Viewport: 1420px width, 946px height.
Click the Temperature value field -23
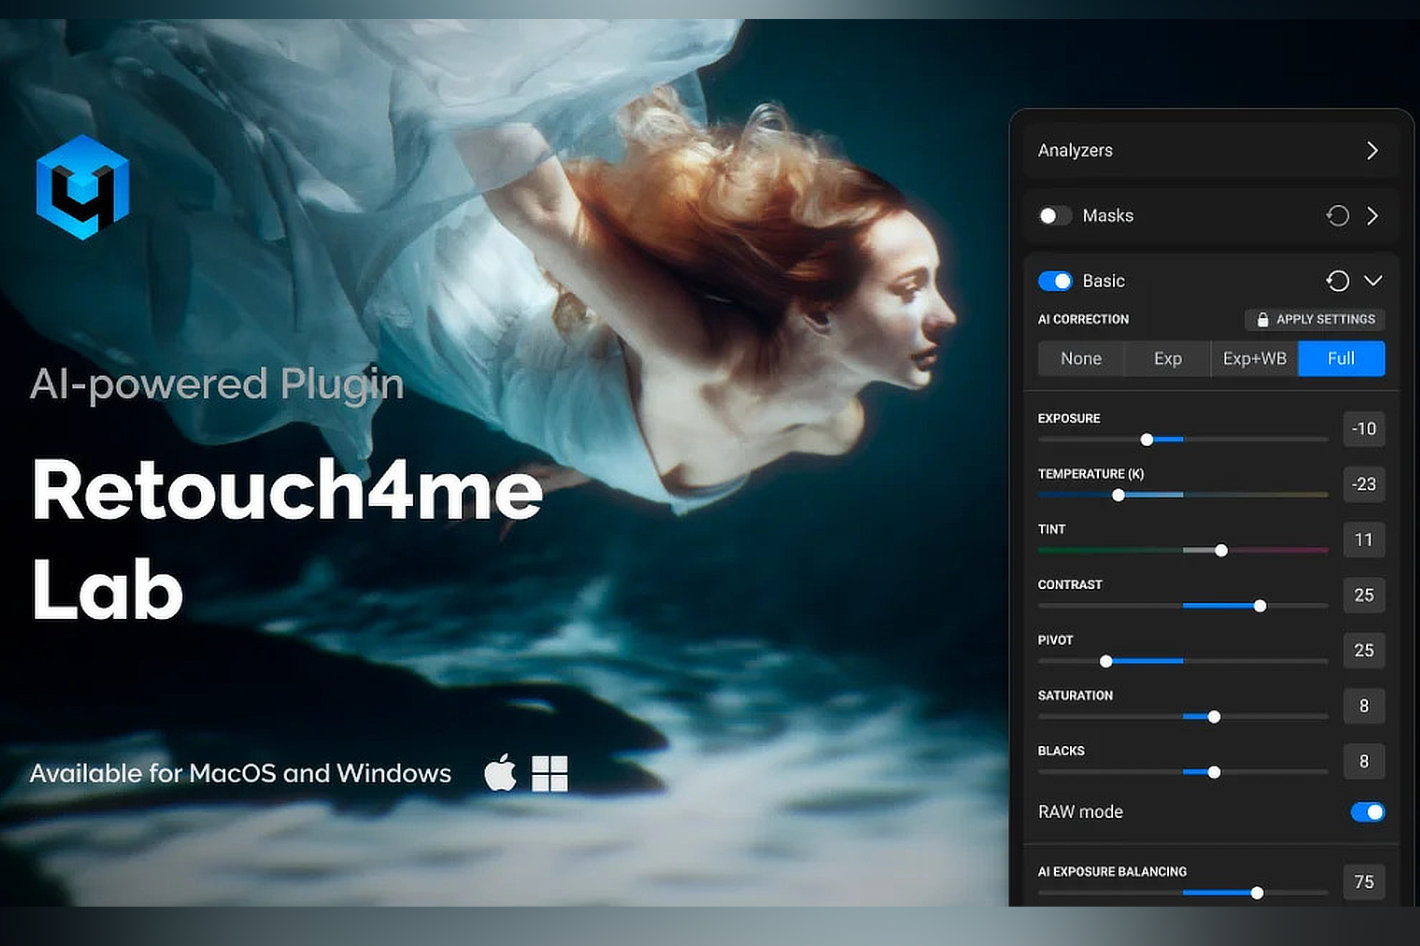pos(1364,484)
